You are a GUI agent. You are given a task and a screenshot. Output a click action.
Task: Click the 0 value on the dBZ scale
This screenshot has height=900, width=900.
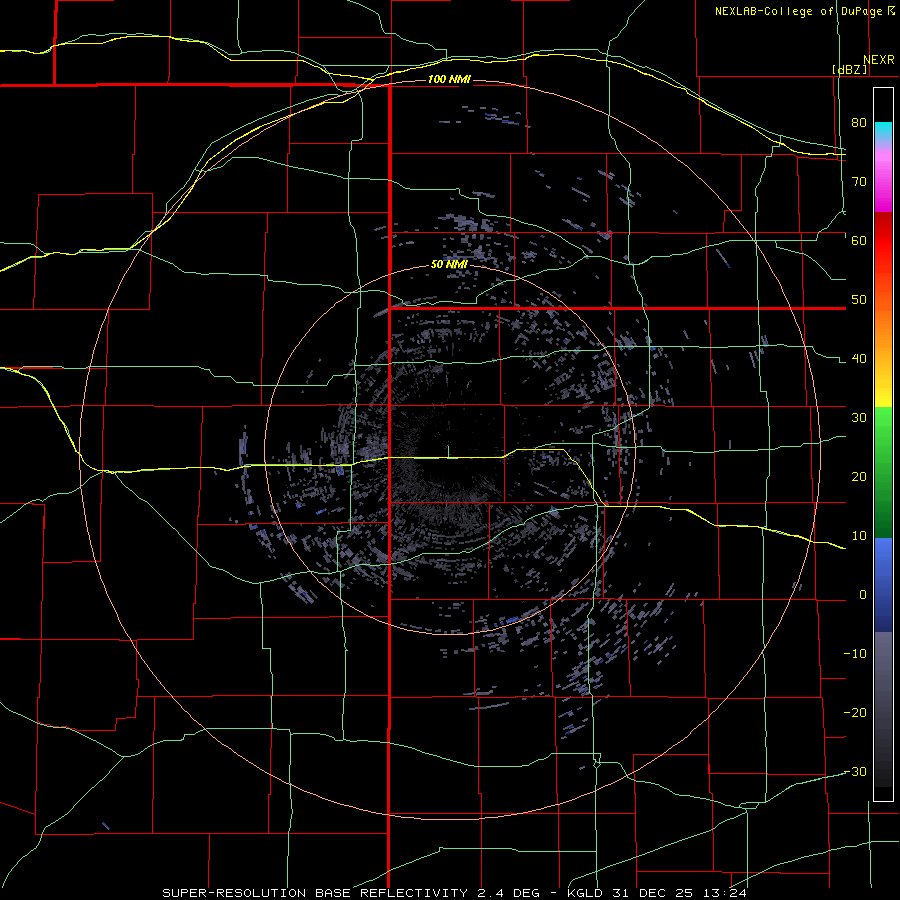pyautogui.click(x=863, y=595)
